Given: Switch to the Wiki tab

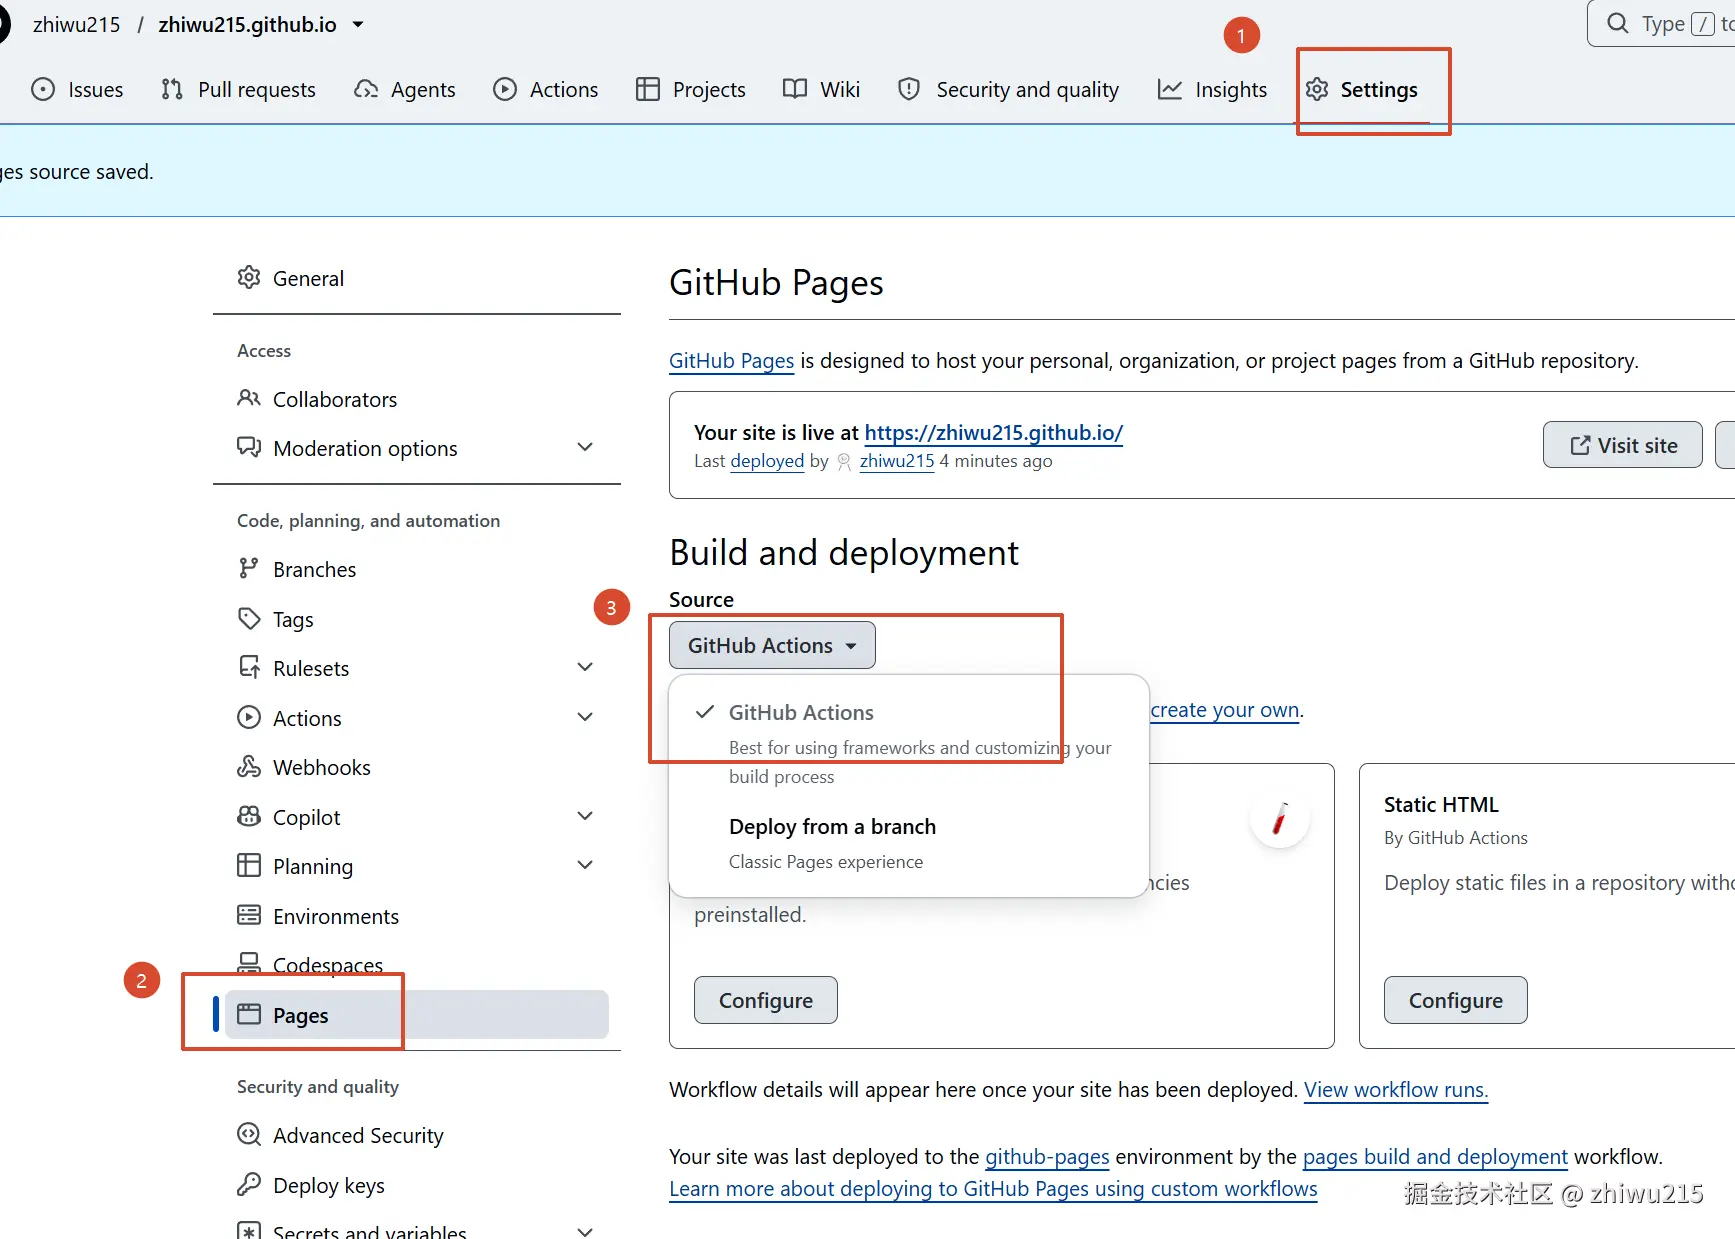Looking at the screenshot, I should 822,90.
